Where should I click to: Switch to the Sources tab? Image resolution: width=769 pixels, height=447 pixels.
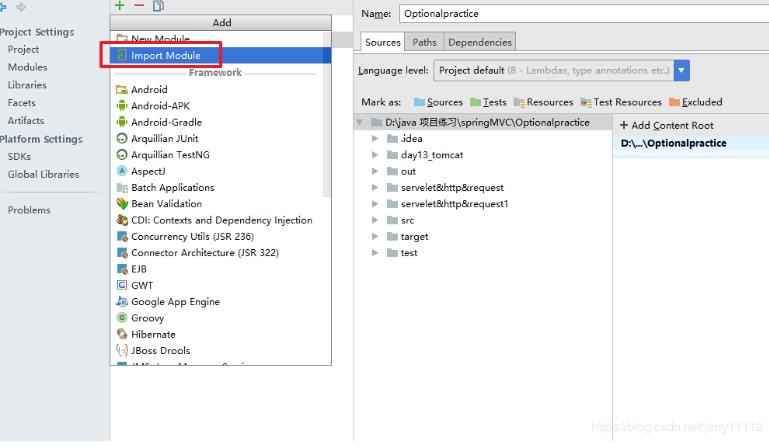pos(383,42)
